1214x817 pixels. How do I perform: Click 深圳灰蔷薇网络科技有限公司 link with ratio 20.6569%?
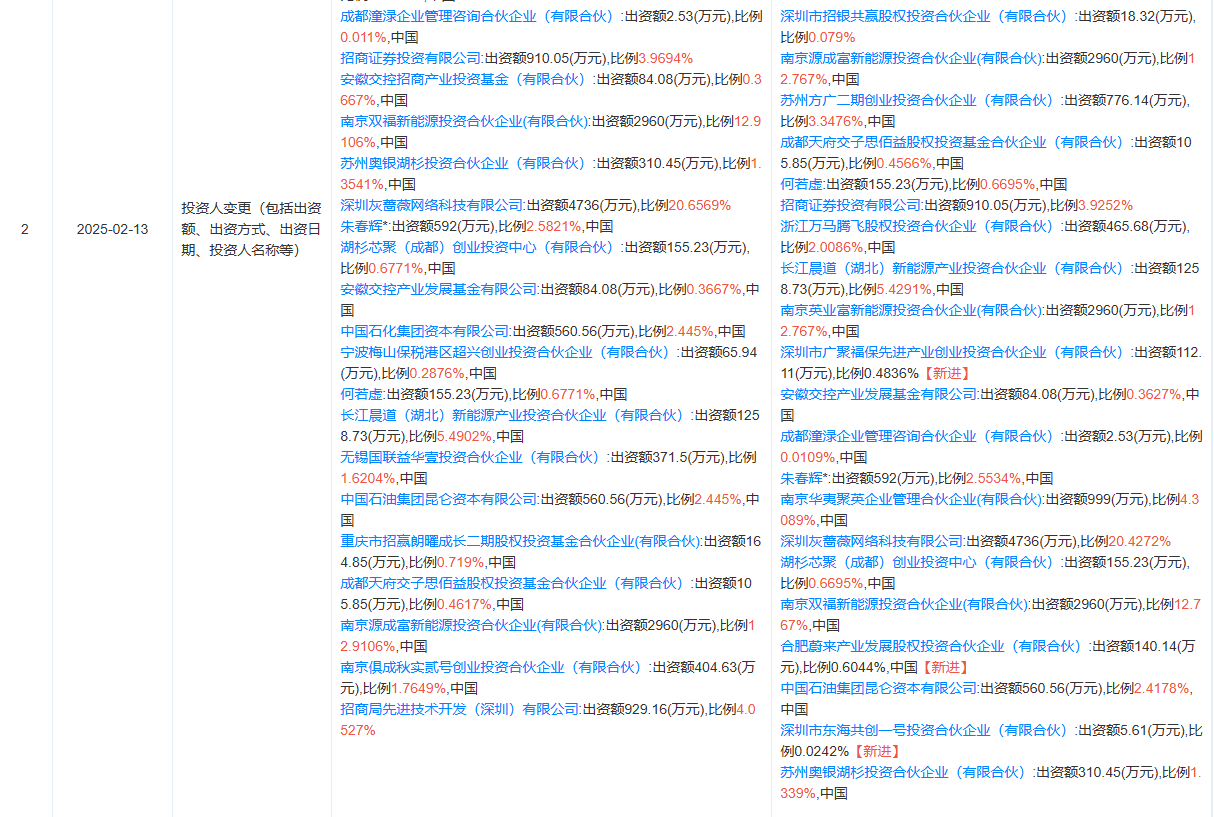(432, 205)
